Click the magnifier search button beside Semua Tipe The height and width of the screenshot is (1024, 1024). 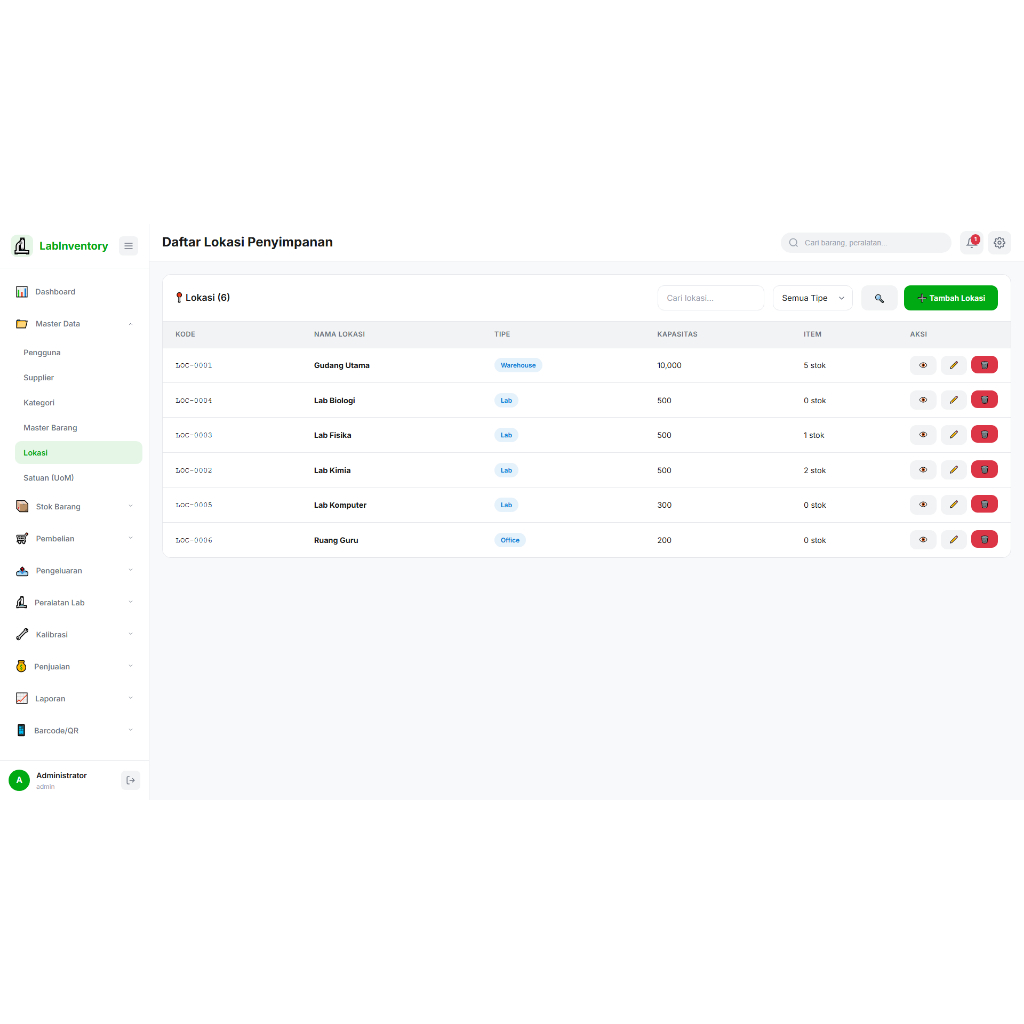879,298
